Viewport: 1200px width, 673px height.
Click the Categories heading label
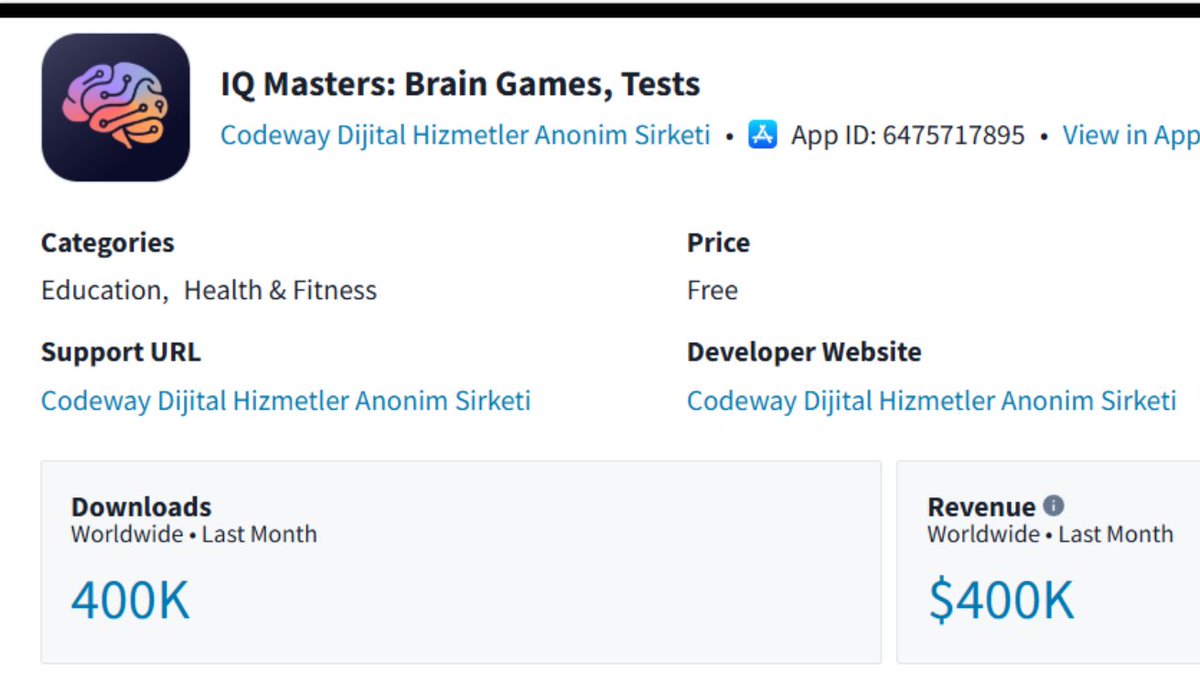[x=107, y=243]
